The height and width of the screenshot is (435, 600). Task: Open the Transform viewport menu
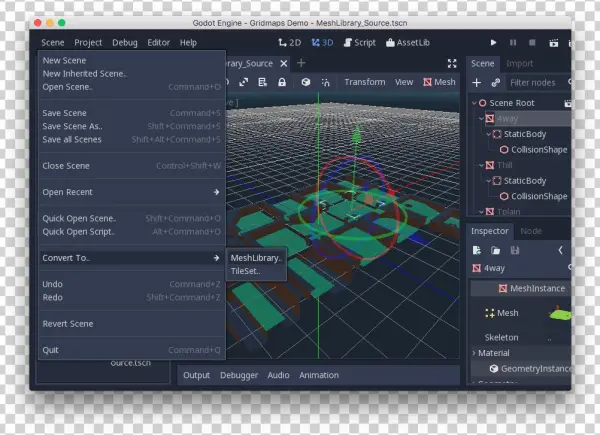[365, 82]
